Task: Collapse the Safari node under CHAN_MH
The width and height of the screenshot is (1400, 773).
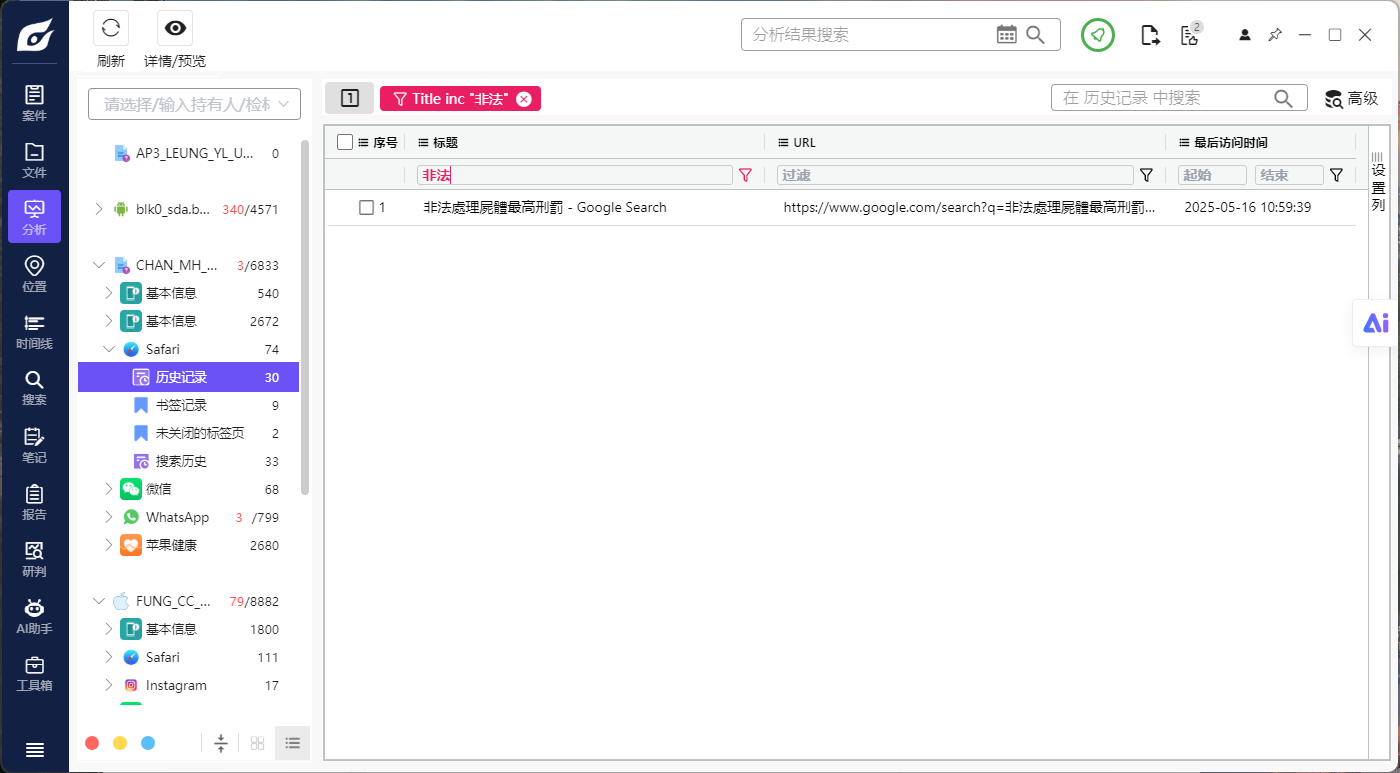Action: coord(109,349)
